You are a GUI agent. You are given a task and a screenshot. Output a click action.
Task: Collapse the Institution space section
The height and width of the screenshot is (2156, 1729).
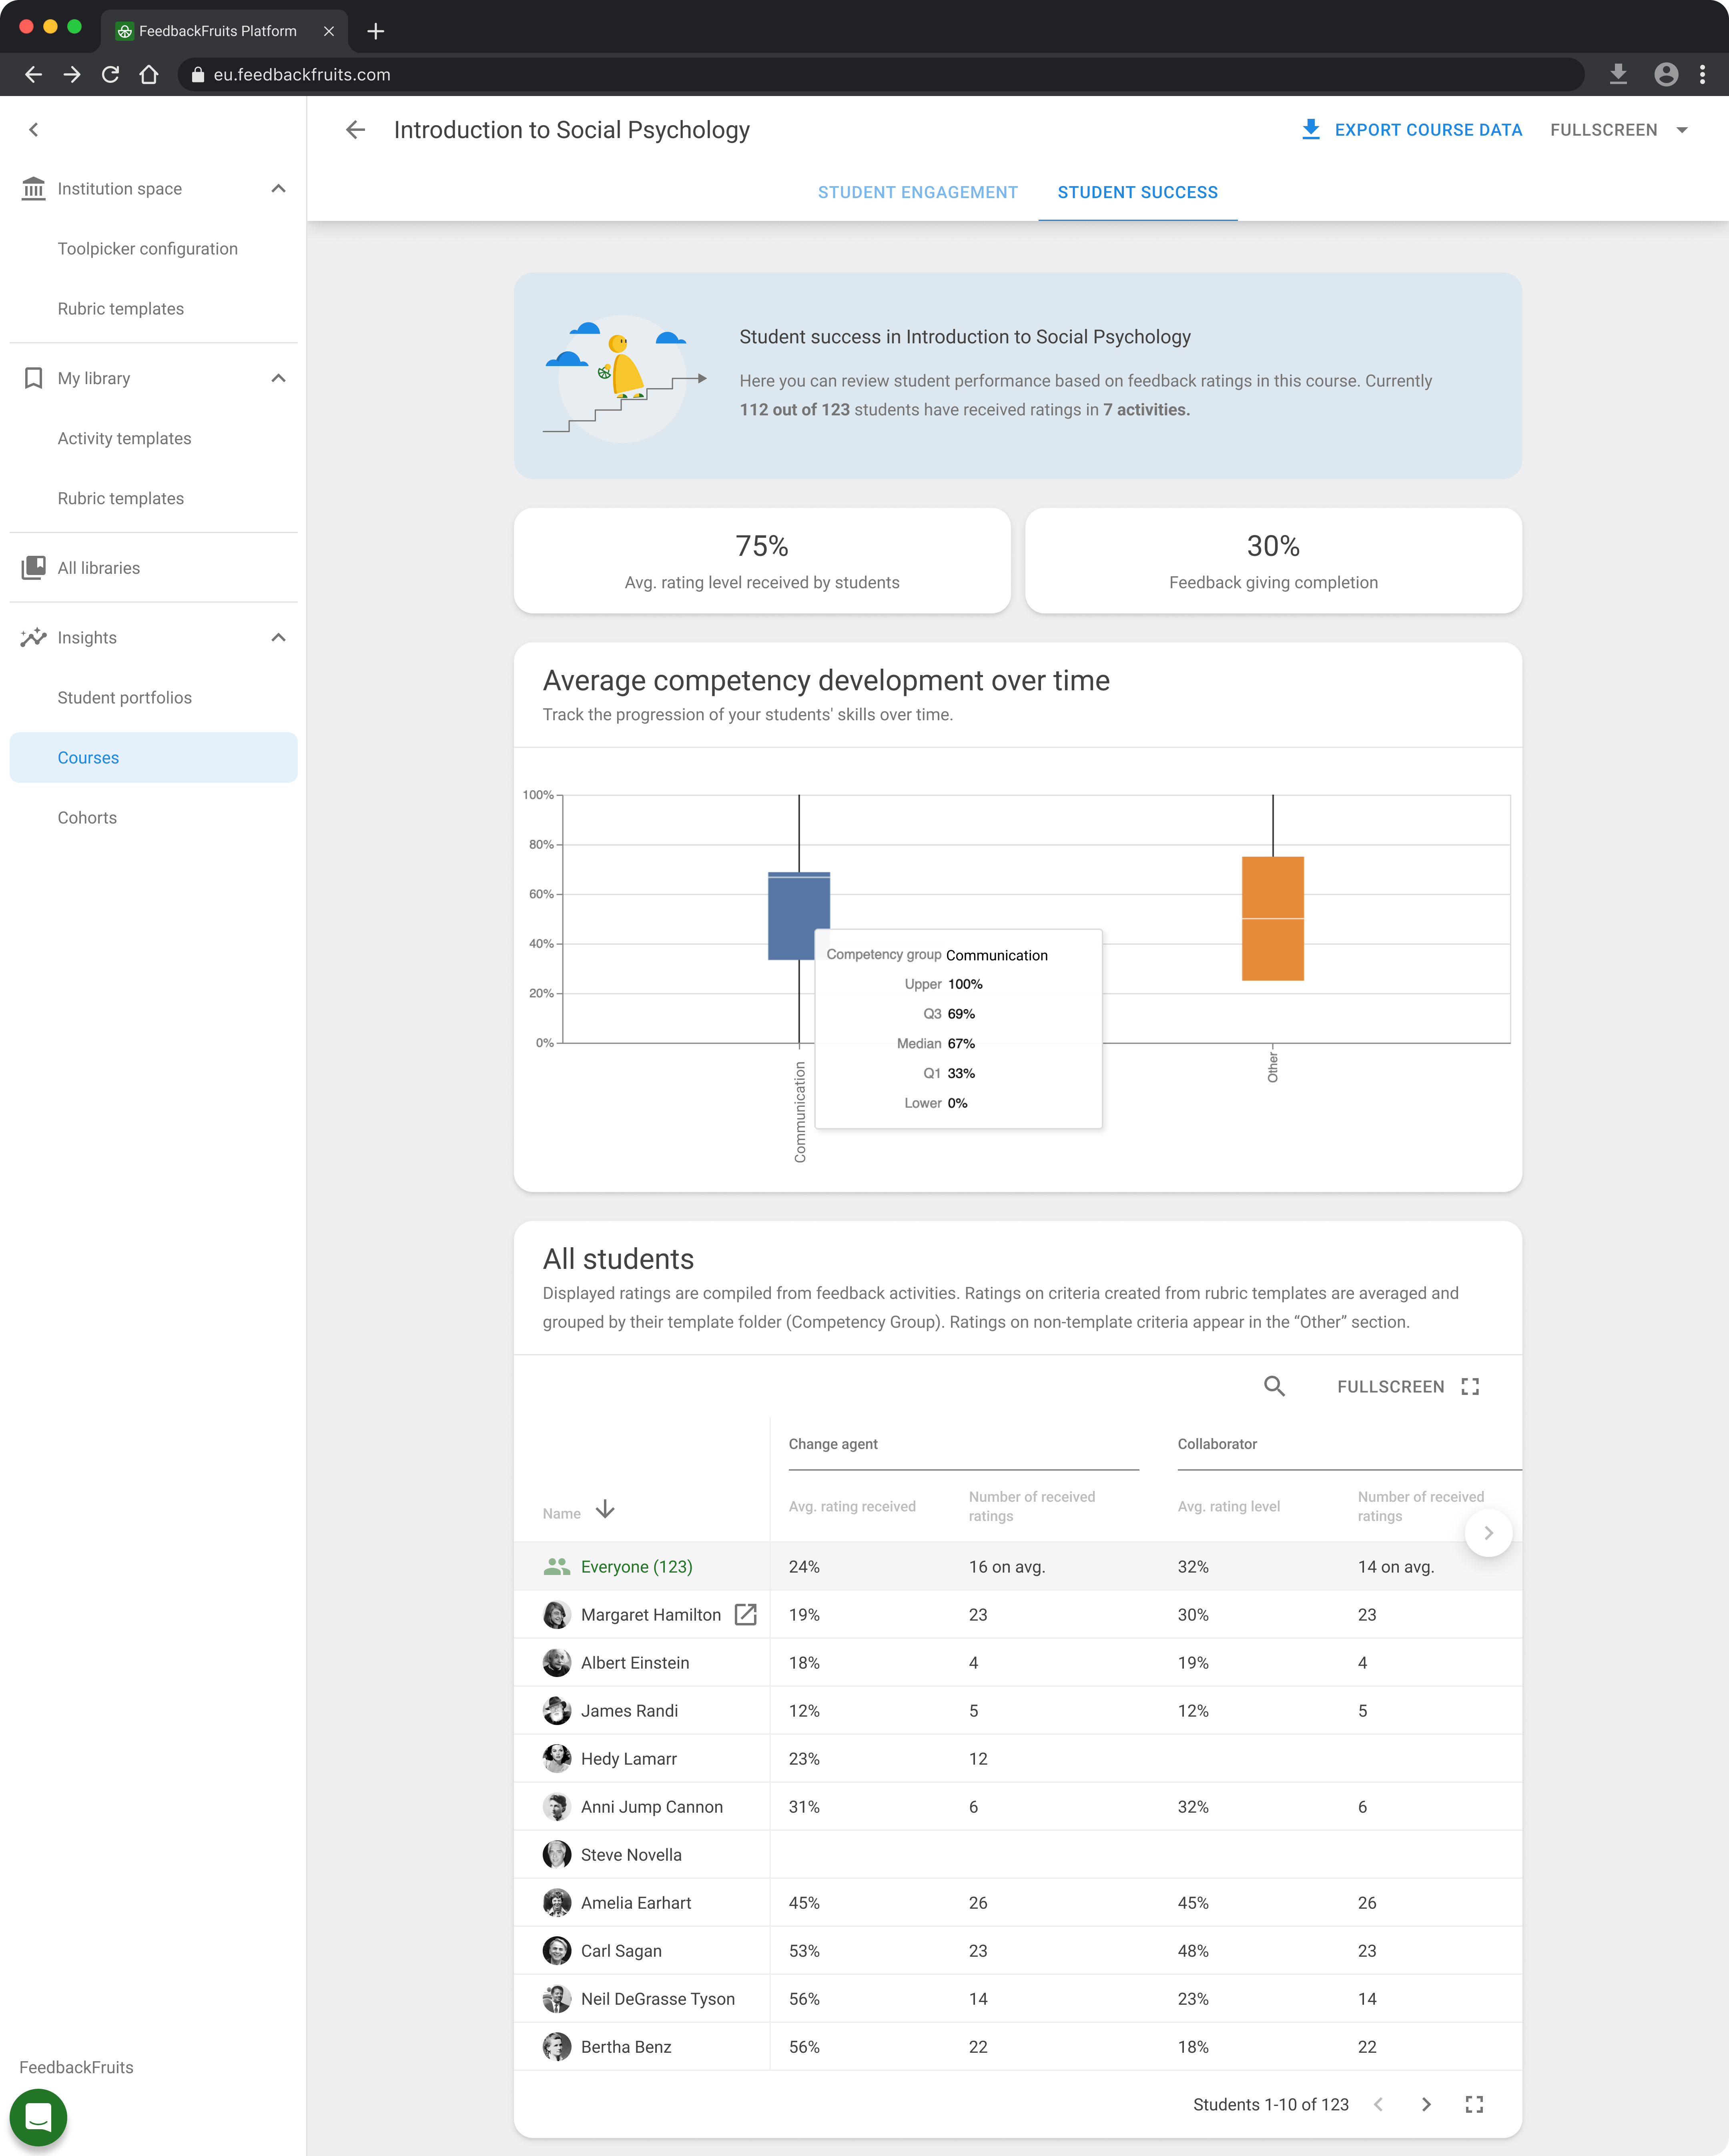[279, 189]
